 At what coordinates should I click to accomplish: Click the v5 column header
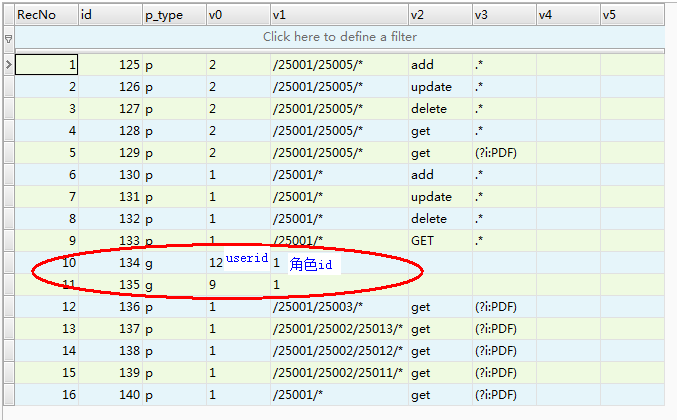[x=632, y=15]
